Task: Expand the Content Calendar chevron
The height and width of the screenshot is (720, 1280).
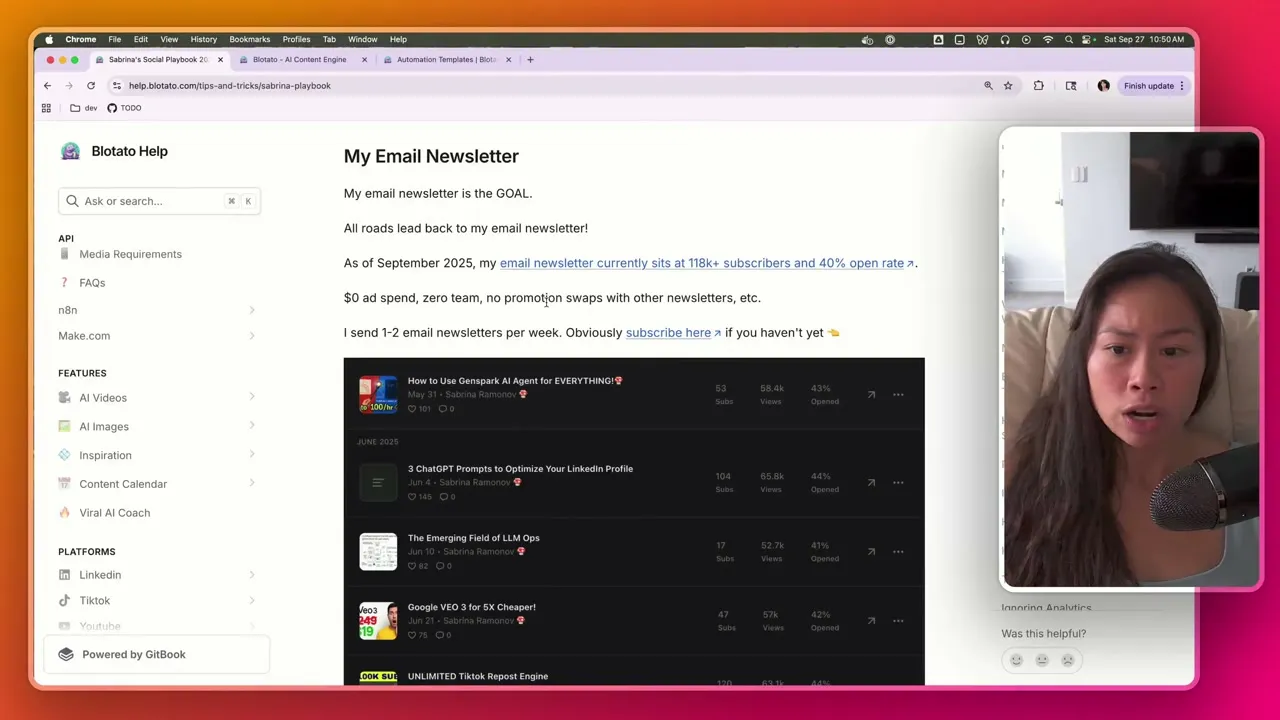Action: [x=251, y=484]
